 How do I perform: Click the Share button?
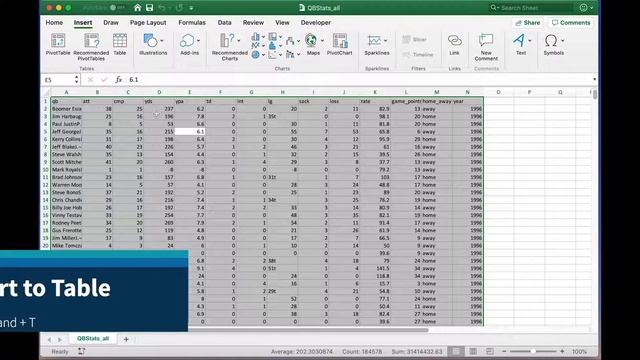tap(528, 23)
